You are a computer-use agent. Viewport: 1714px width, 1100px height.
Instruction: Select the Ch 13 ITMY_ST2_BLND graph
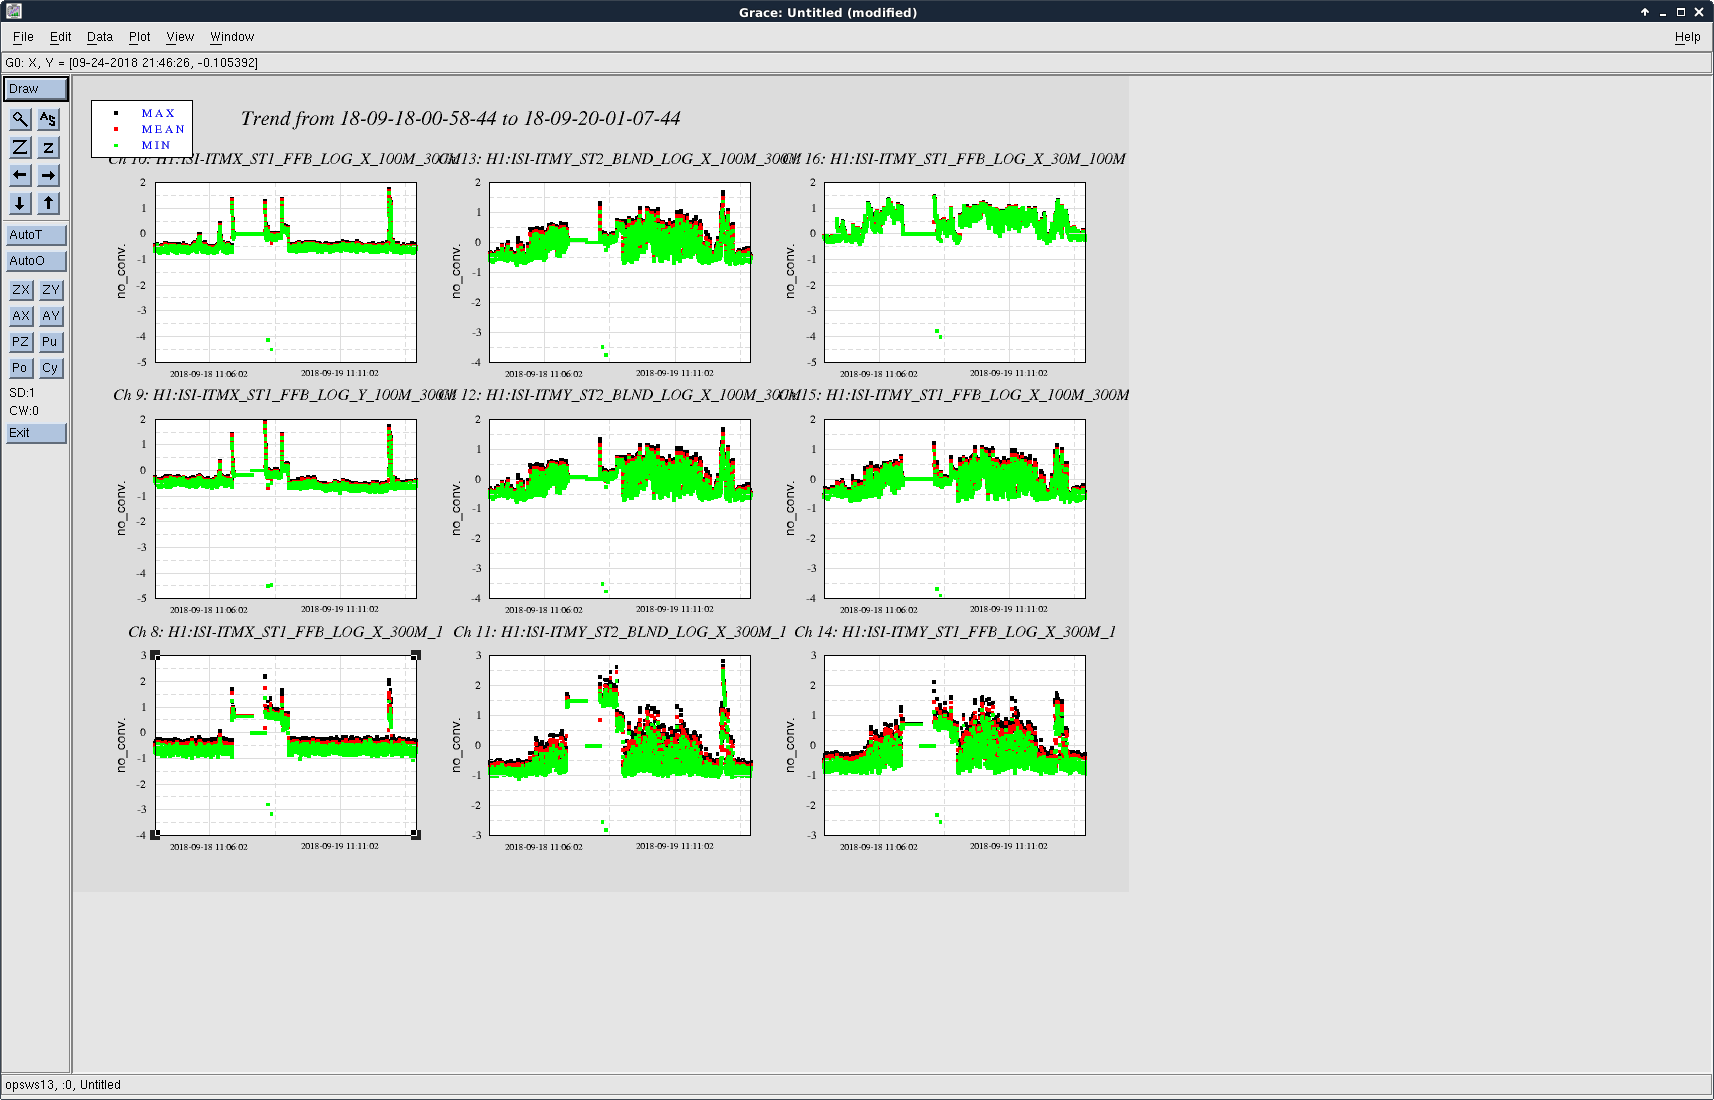click(x=619, y=272)
